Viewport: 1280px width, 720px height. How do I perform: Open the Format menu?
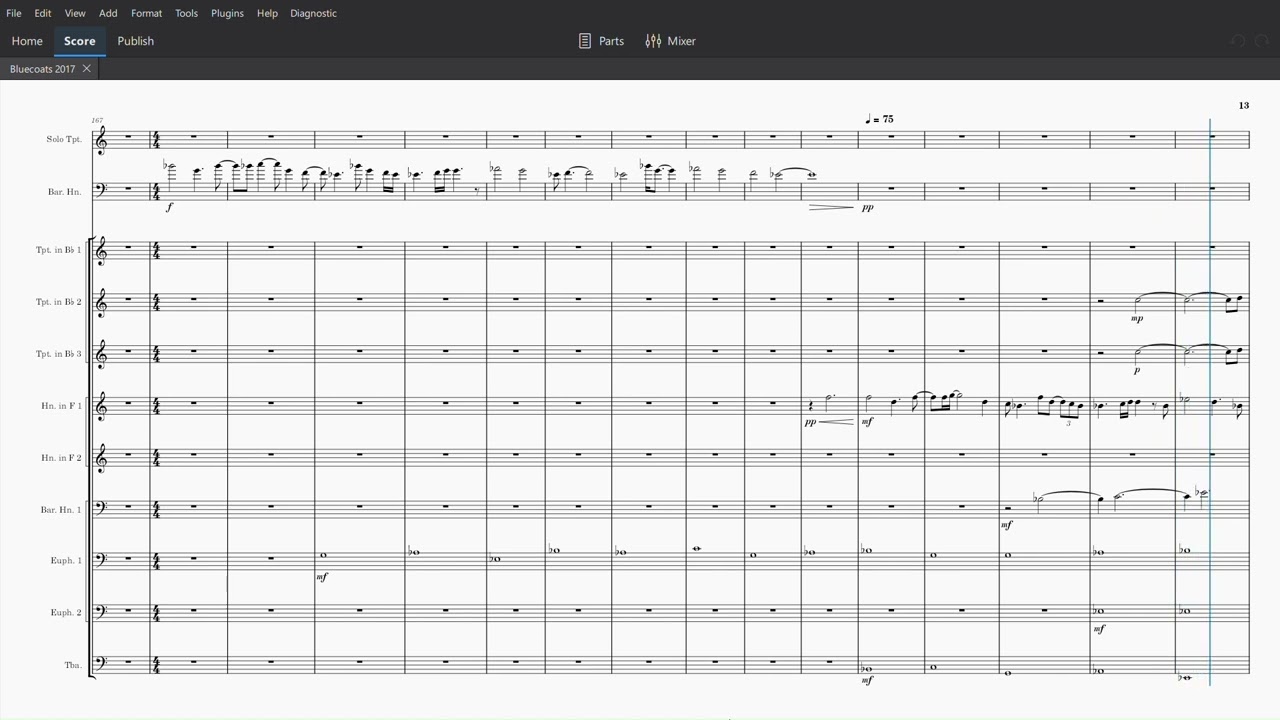point(146,13)
